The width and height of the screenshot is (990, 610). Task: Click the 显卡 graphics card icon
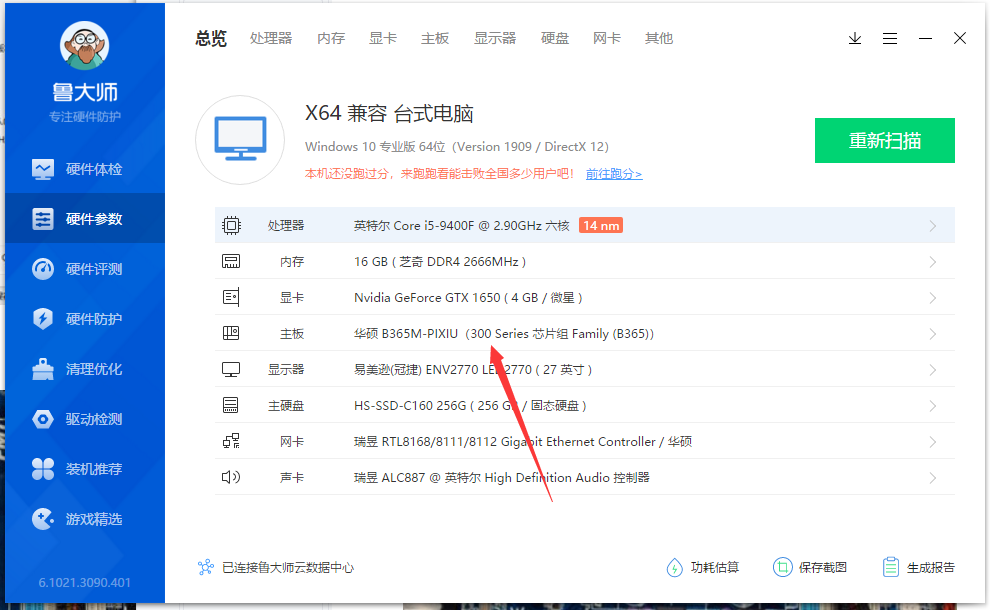point(231,297)
